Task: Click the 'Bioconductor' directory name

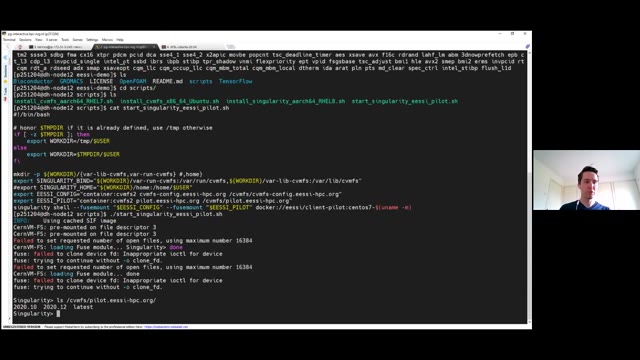Action: (x=33, y=81)
